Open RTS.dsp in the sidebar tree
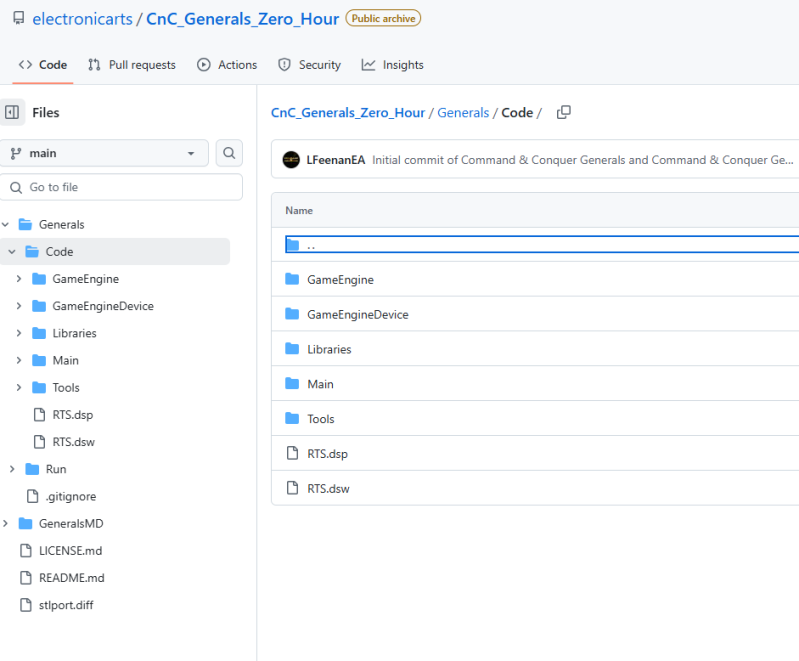The width and height of the screenshot is (799, 661). click(73, 415)
